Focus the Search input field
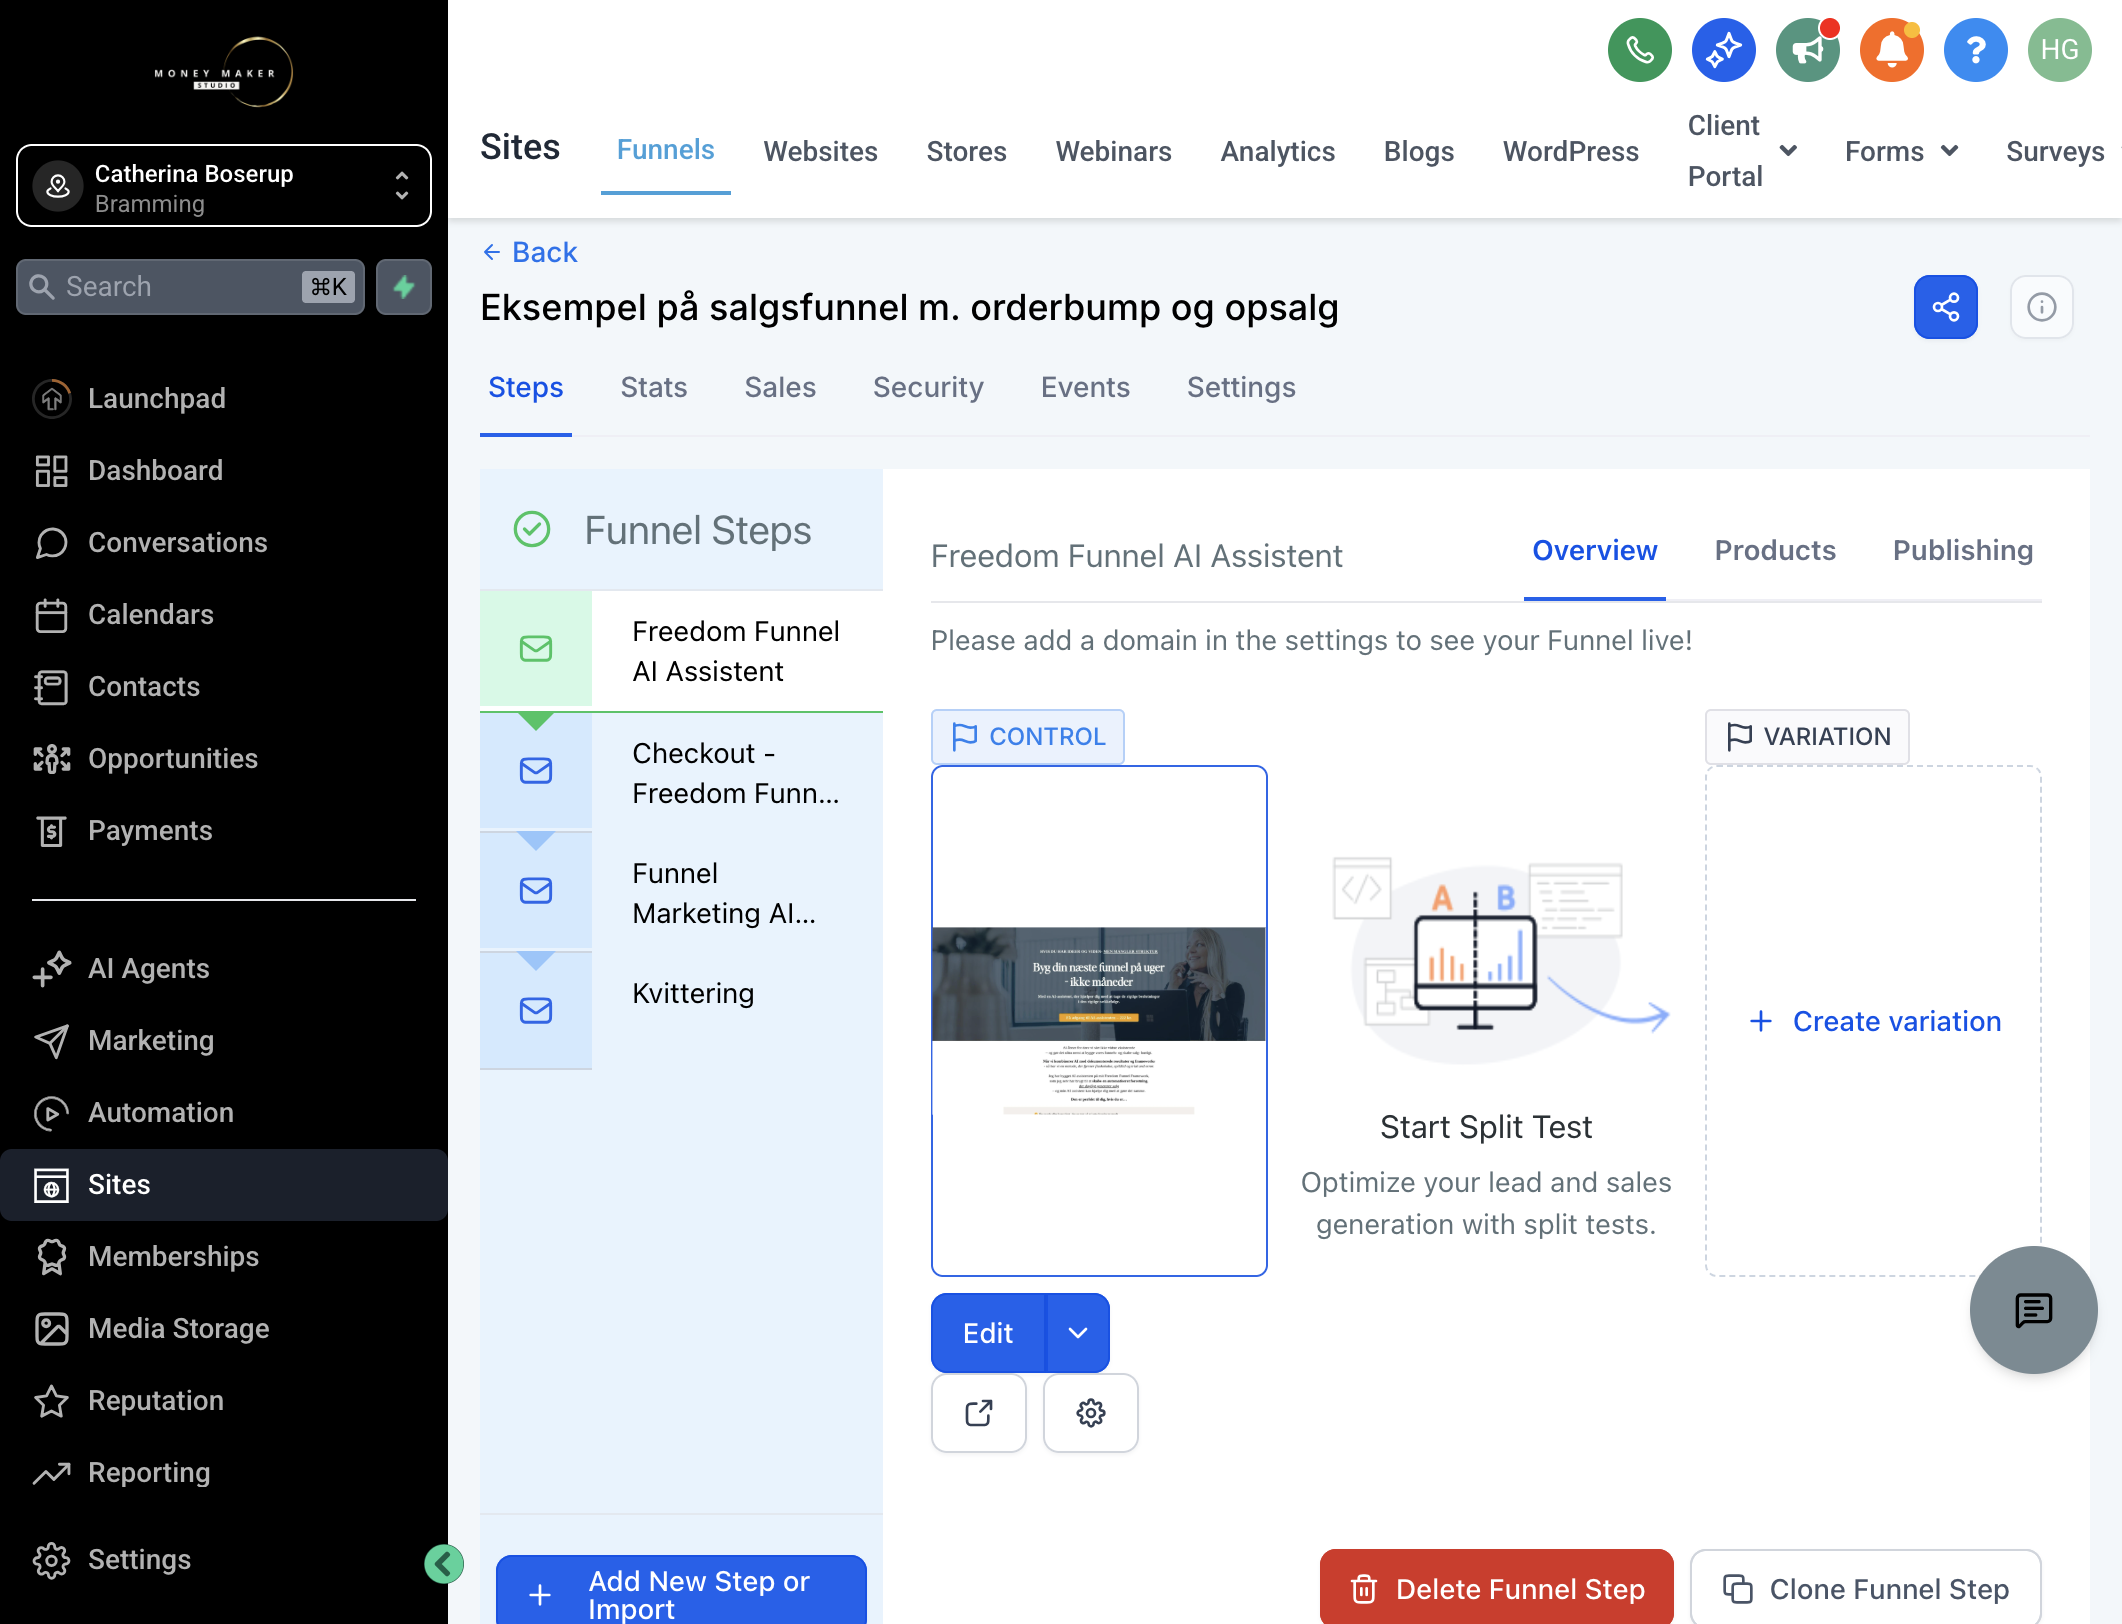 (x=190, y=287)
